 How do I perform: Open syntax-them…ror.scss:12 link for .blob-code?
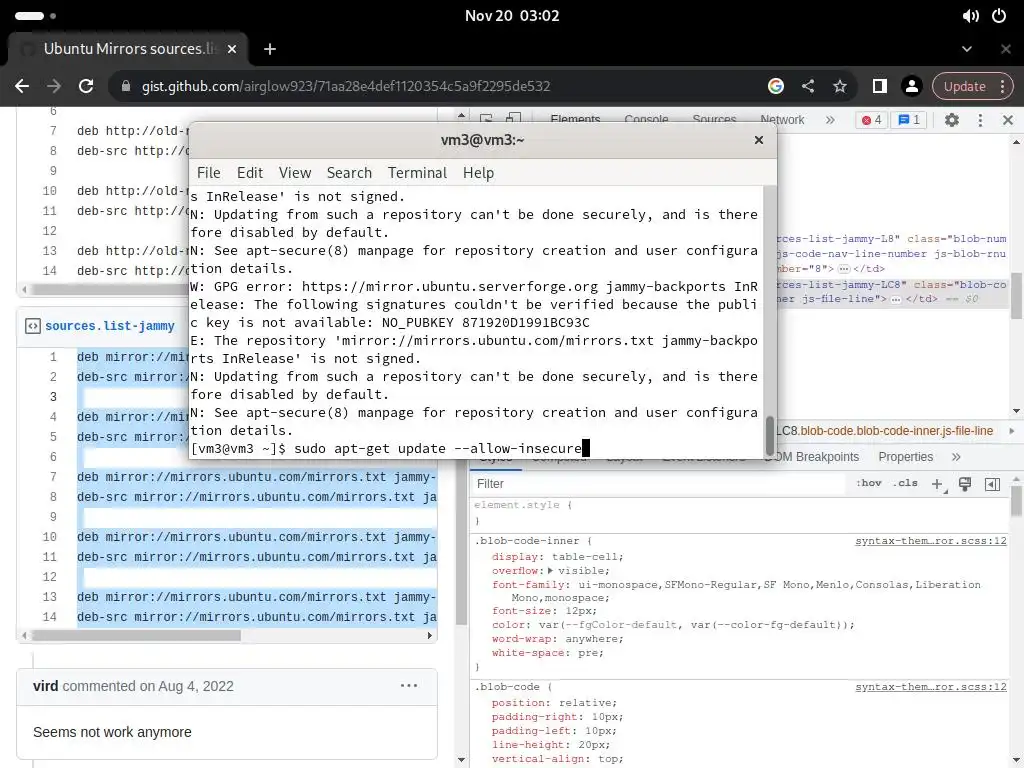931,687
